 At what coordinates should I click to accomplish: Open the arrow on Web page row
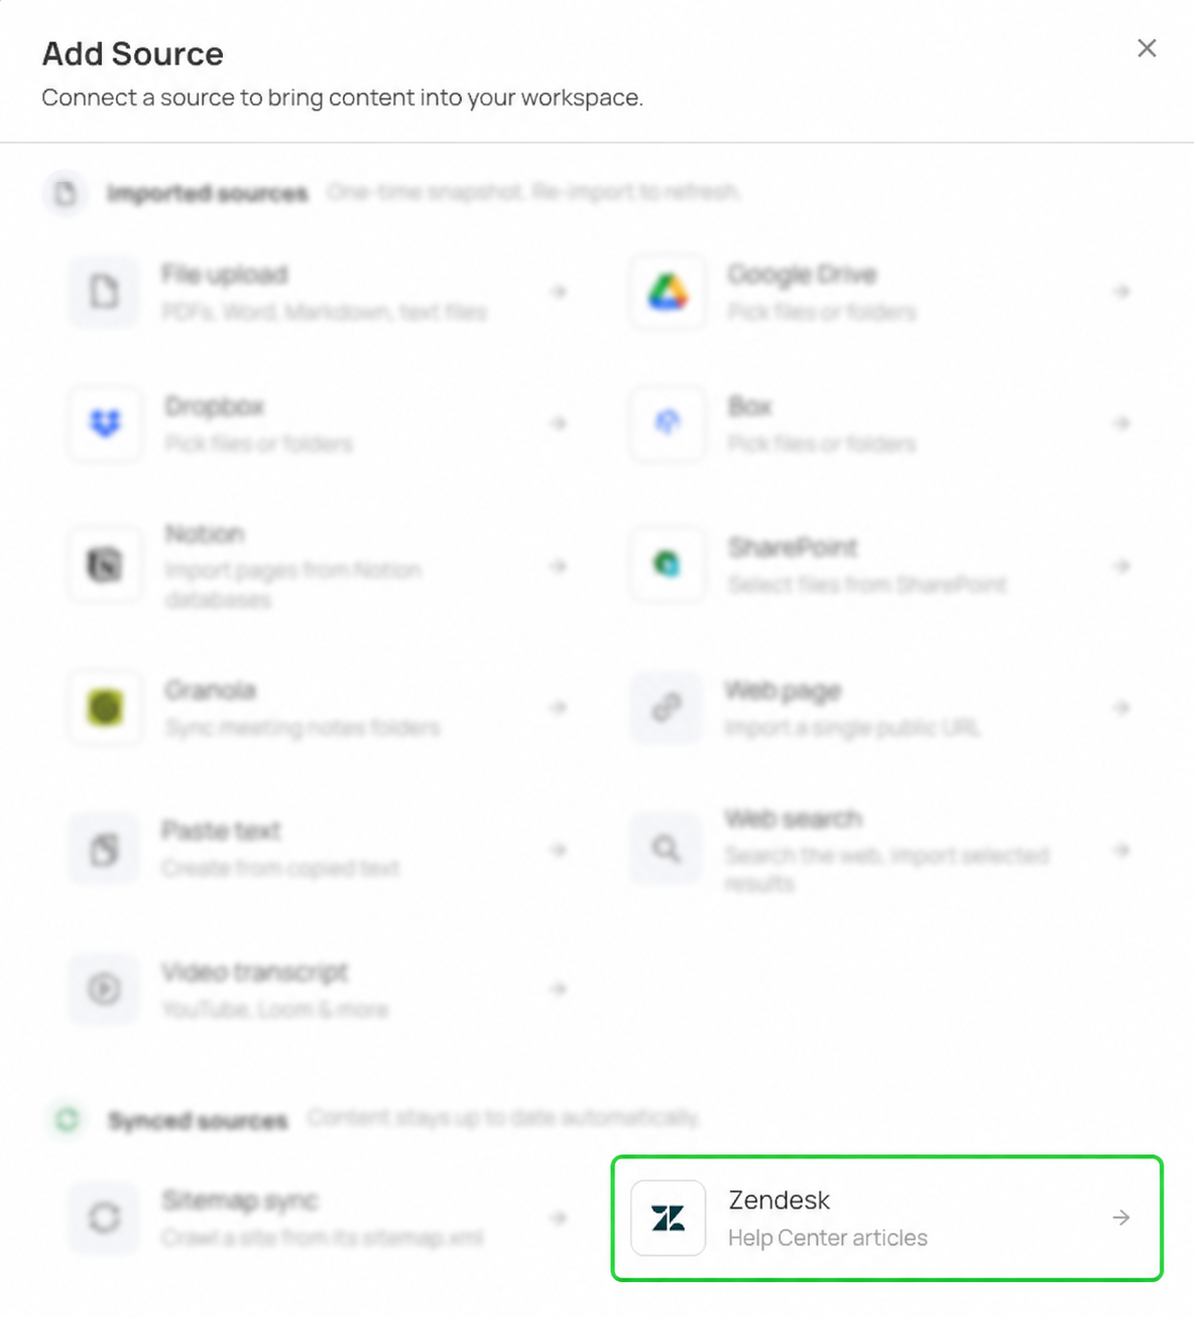[1121, 708]
